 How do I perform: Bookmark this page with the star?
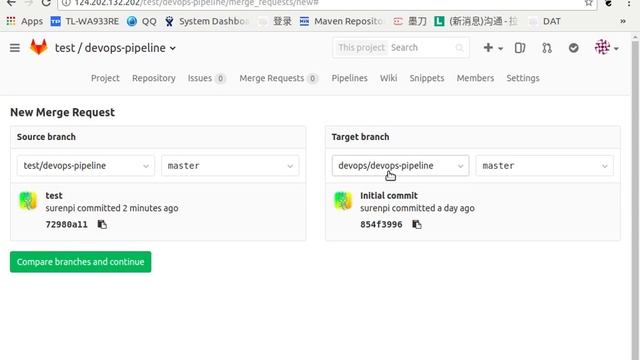(588, 3)
